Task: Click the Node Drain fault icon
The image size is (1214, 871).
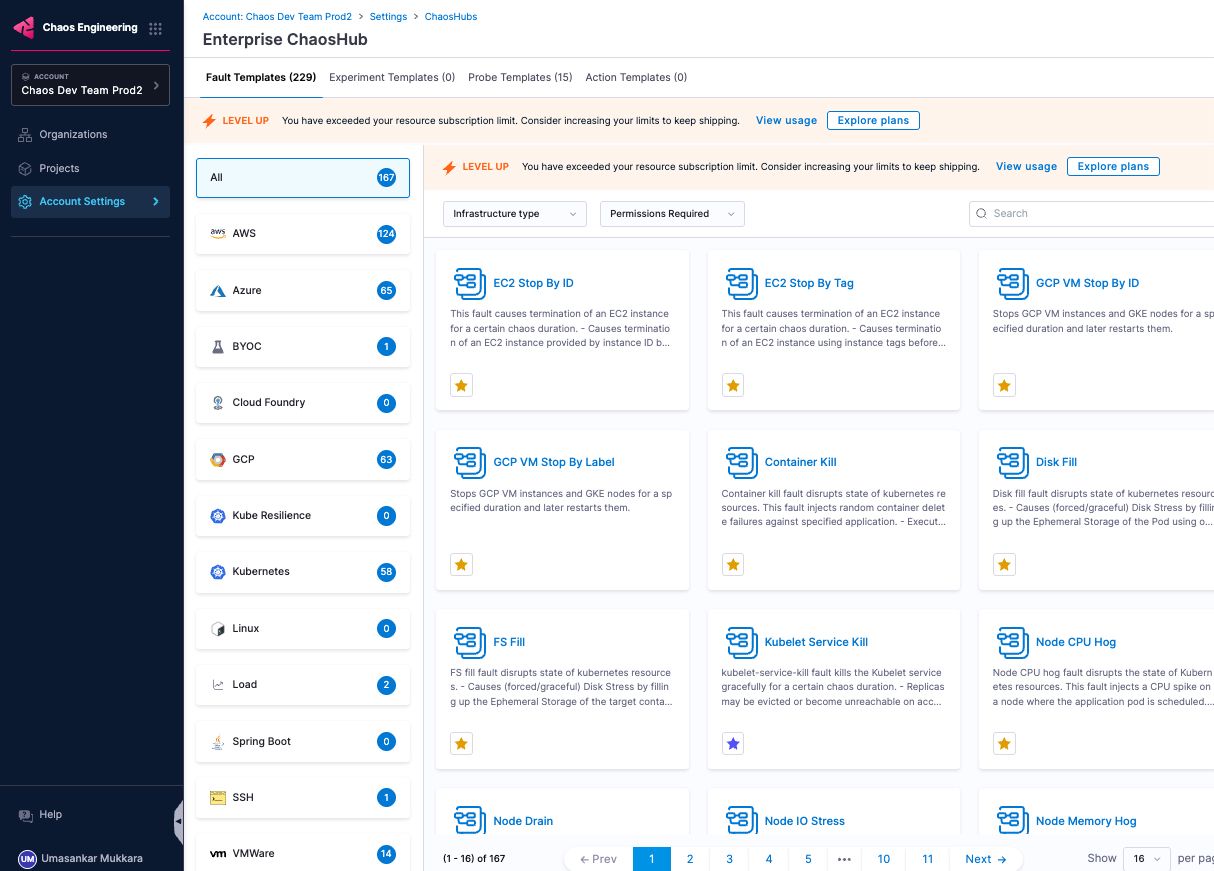Action: (469, 820)
